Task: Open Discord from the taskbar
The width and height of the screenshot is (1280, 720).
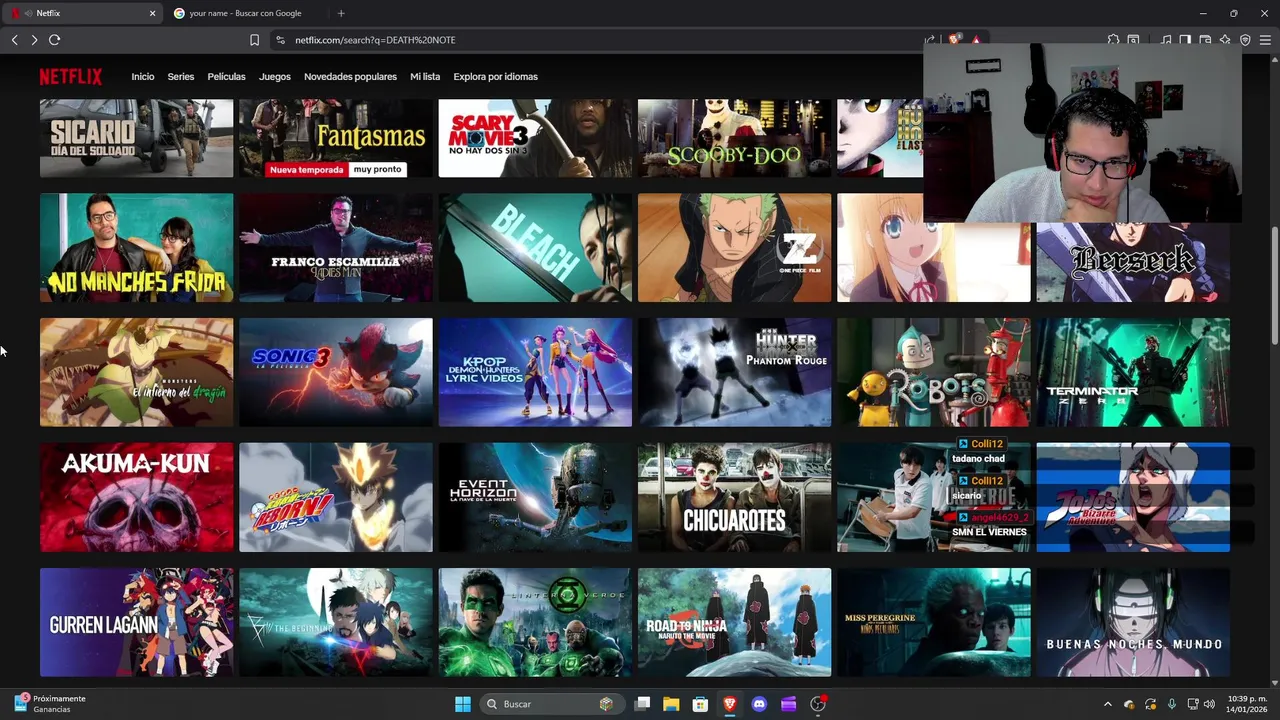Action: pos(759,704)
